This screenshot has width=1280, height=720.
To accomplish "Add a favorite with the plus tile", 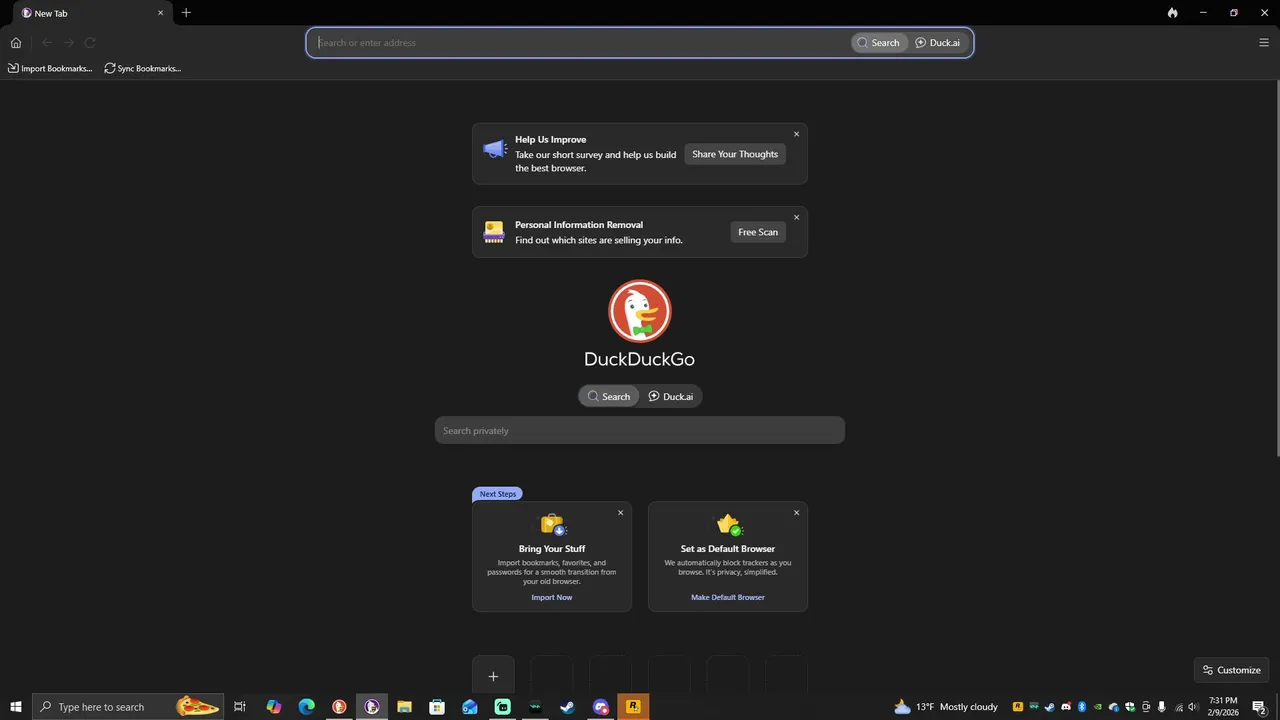I will tap(493, 676).
